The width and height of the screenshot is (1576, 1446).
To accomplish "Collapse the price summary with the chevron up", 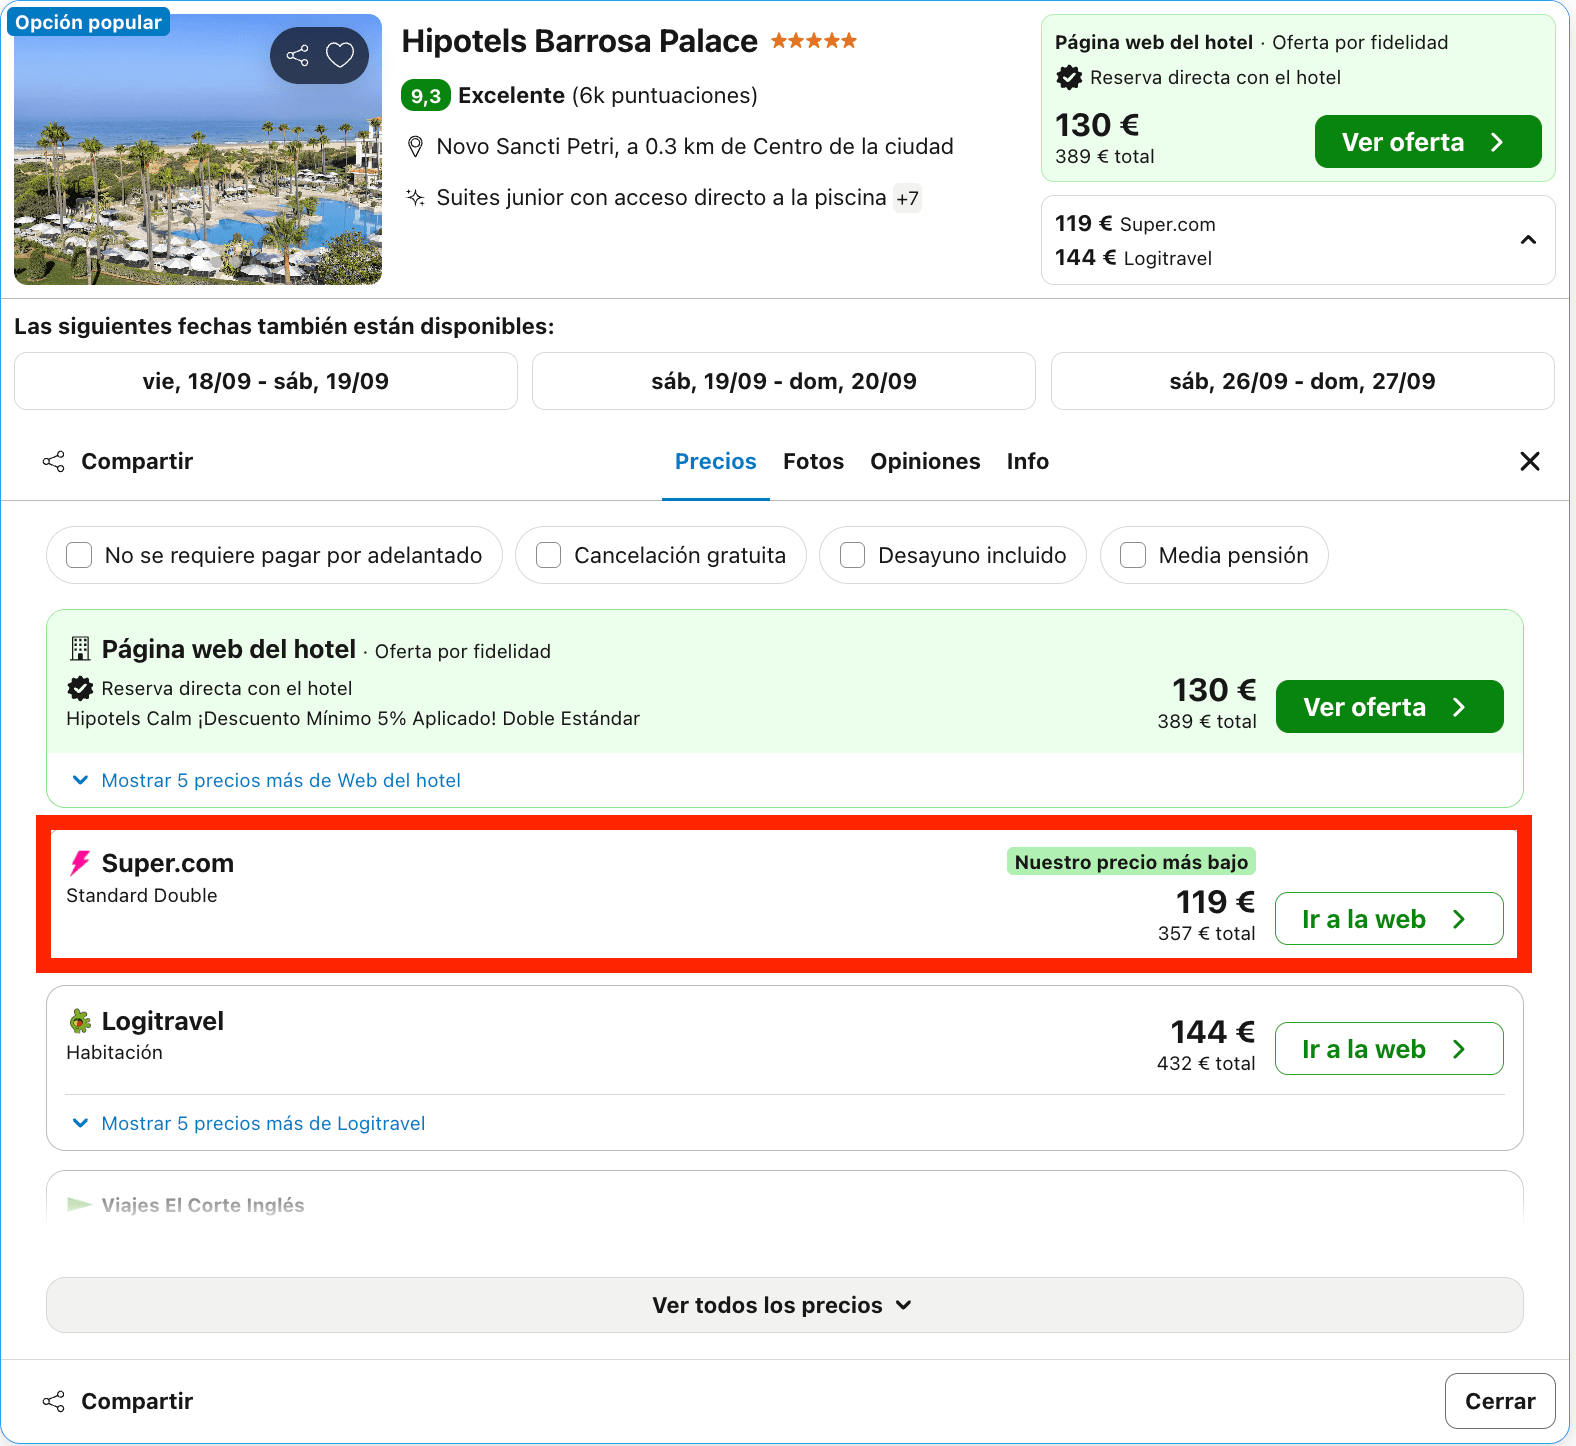I will (x=1528, y=240).
